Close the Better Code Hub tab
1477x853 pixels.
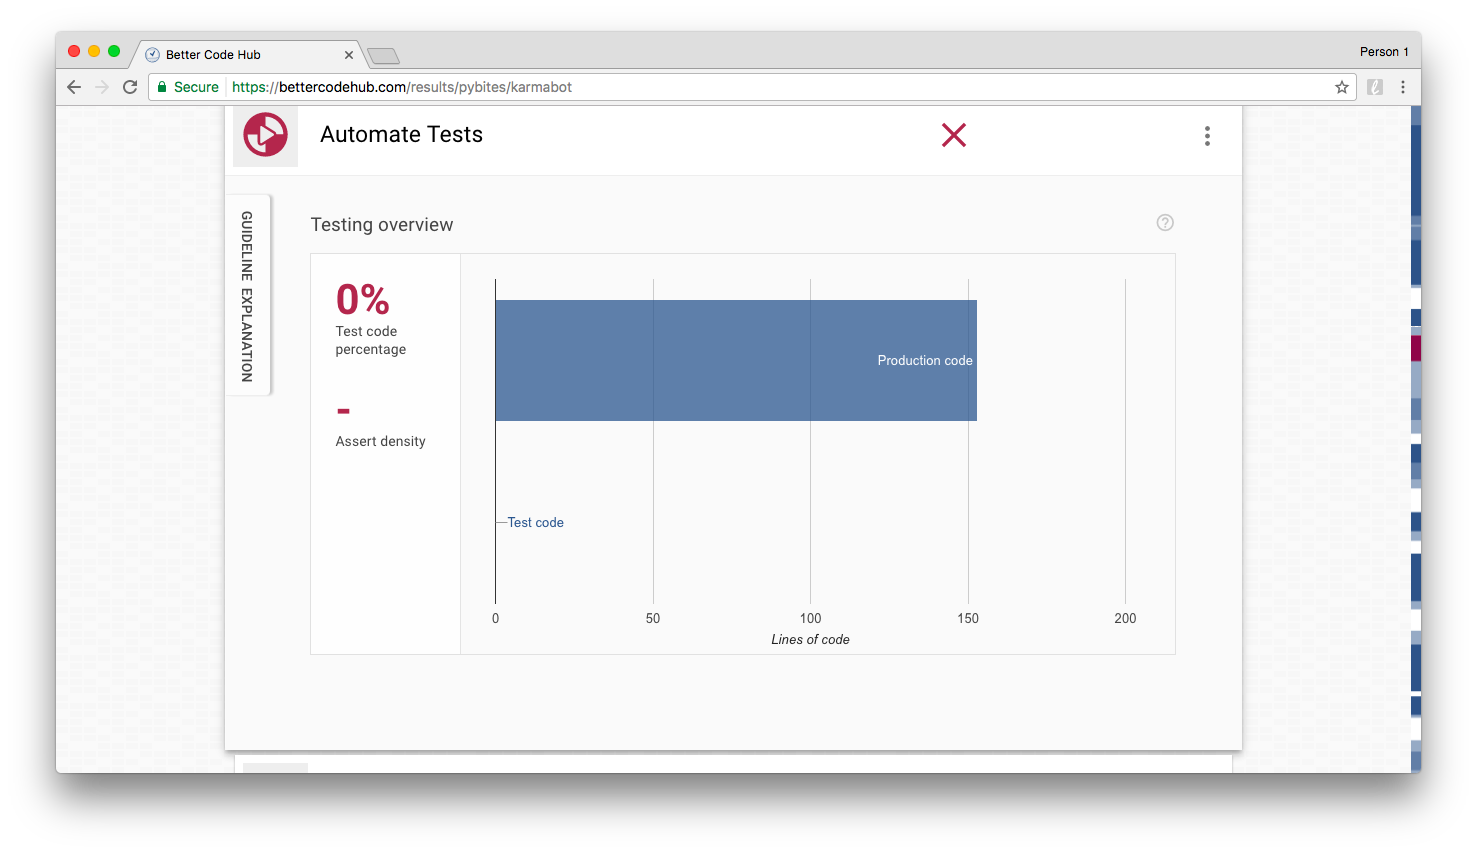pos(349,55)
